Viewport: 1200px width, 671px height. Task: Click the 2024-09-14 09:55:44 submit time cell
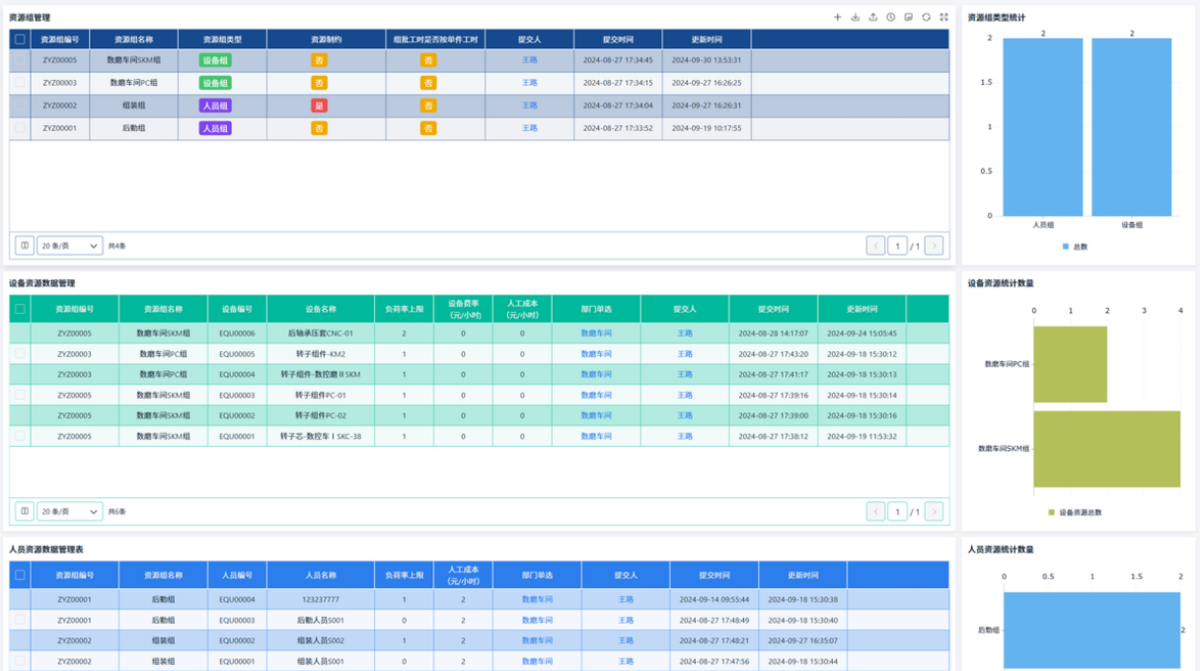714,599
